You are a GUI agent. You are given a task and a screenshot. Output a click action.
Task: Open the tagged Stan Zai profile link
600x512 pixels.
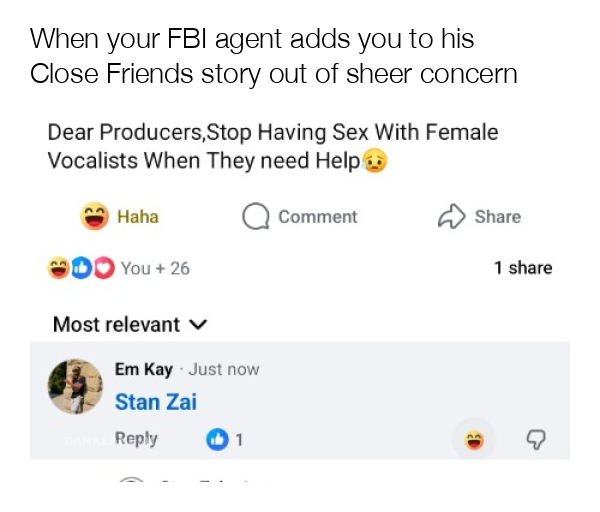155,402
